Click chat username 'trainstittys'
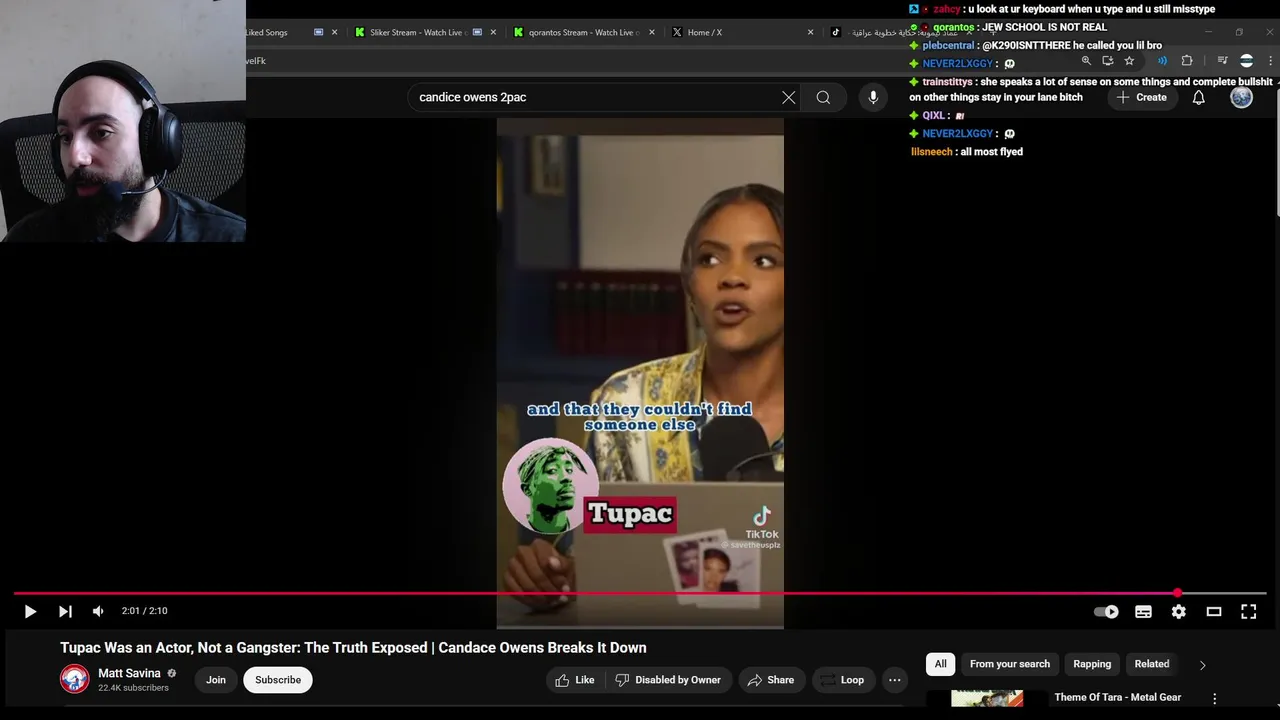This screenshot has height=720, width=1280. click(948, 82)
